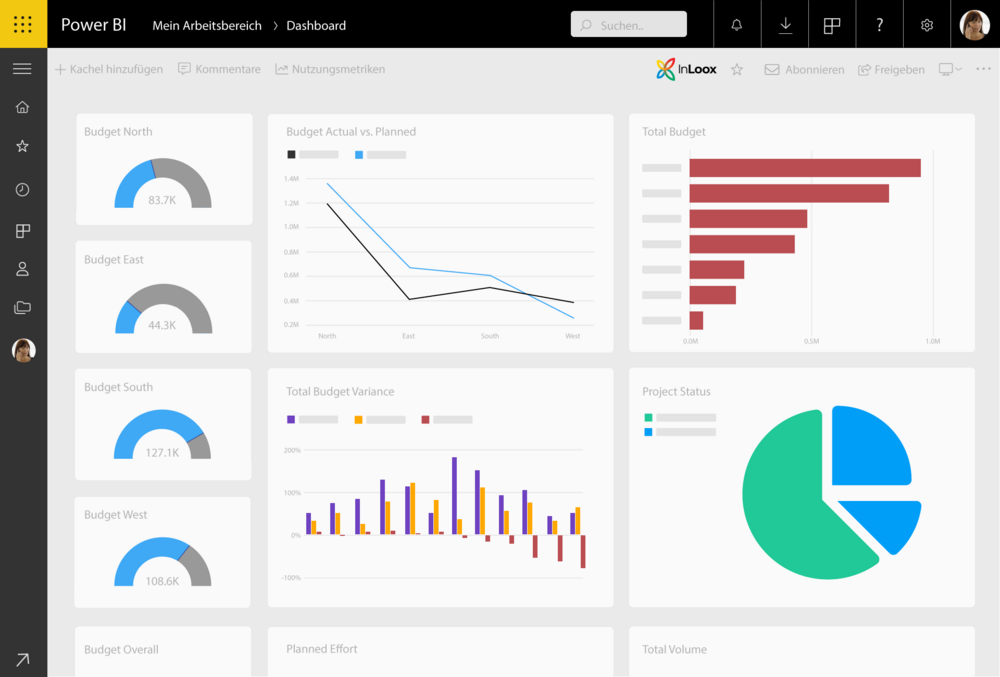Open Favorites star in sidebar
Image resolution: width=1000 pixels, height=677 pixels.
(22, 146)
